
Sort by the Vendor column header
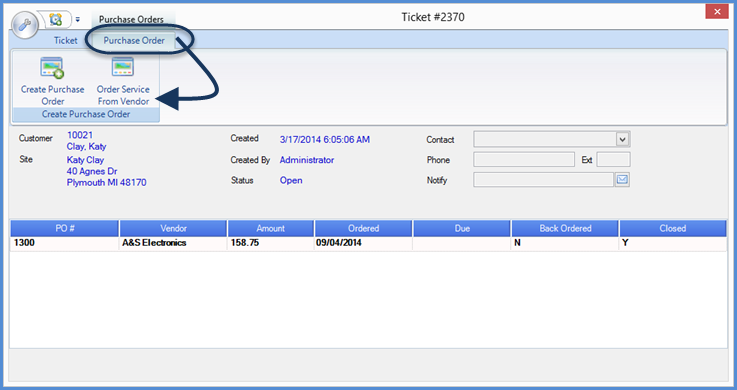173,228
